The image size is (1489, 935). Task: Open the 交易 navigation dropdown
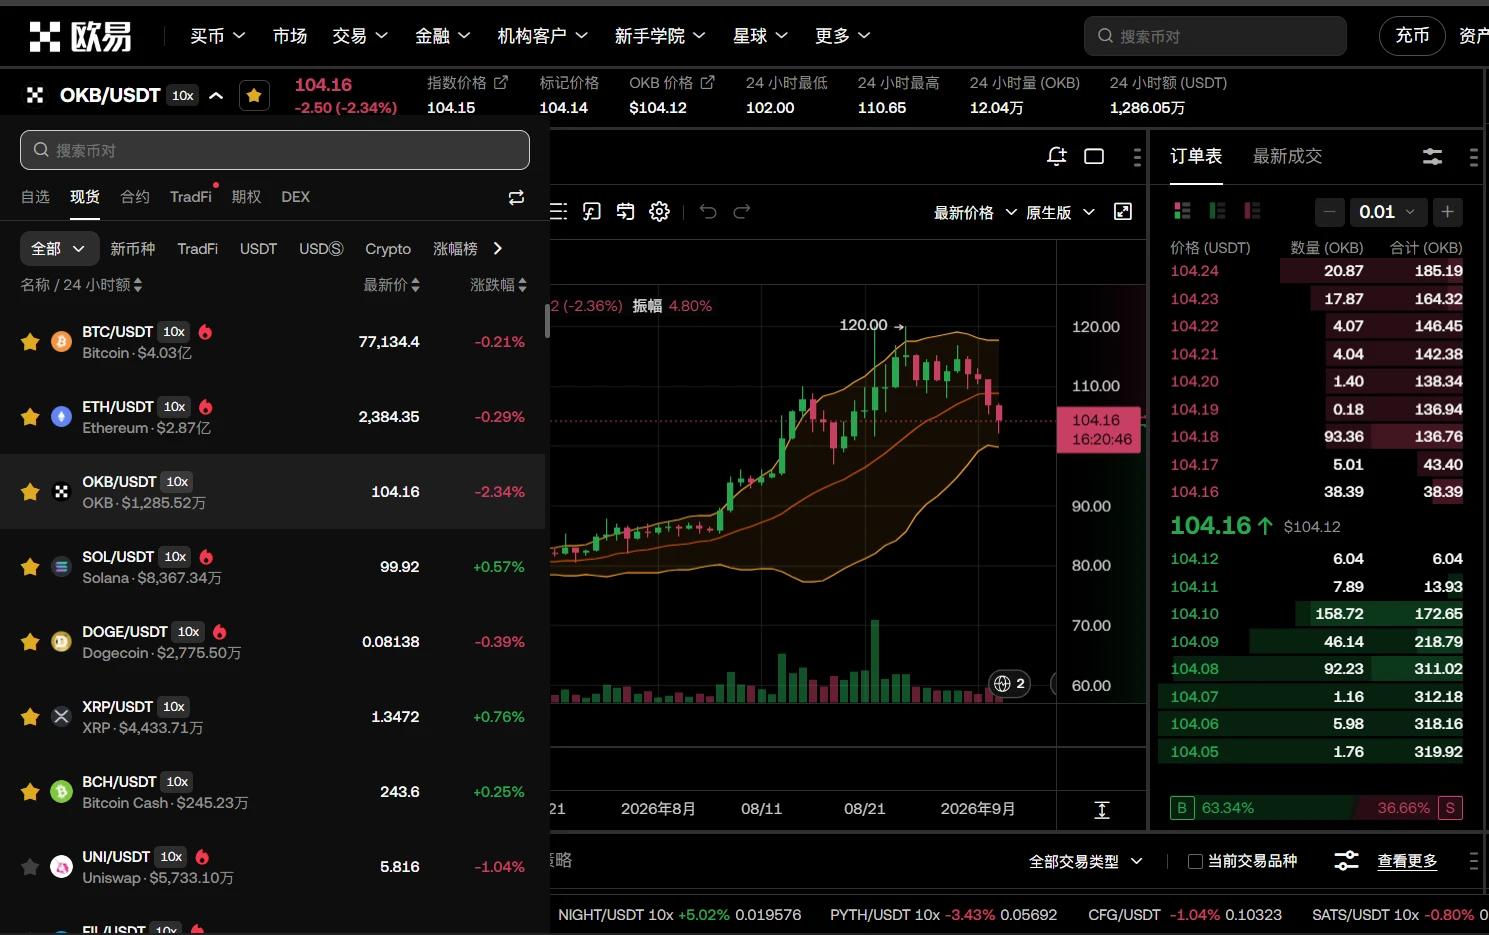[x=360, y=36]
